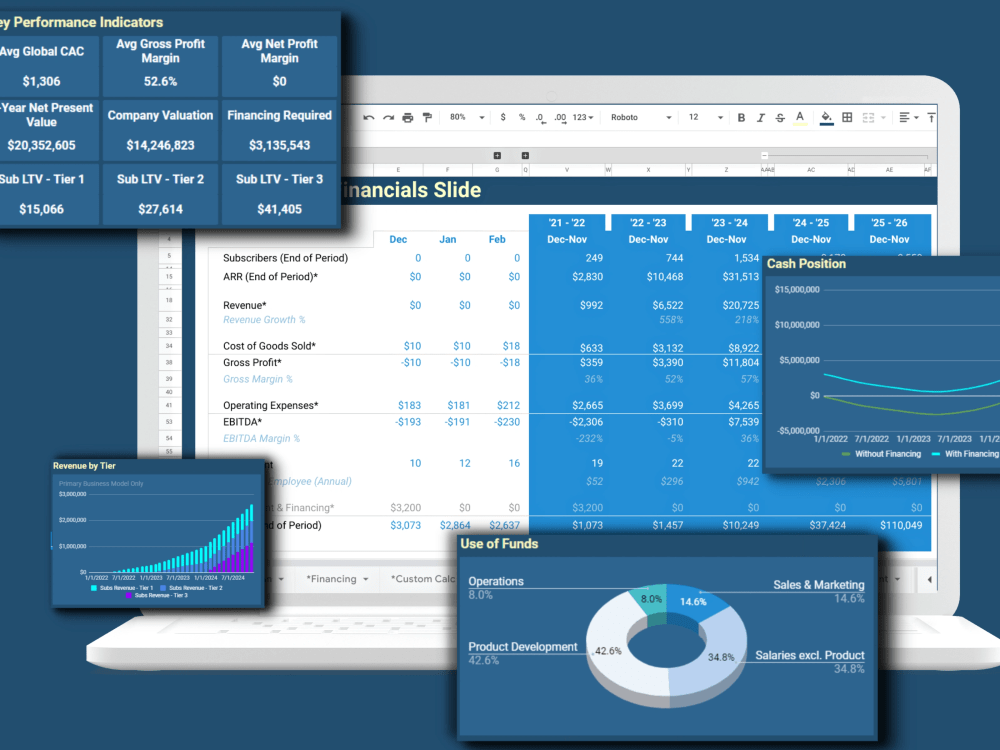The width and height of the screenshot is (1000, 750).
Task: Open the fill color tool
Action: click(824, 117)
